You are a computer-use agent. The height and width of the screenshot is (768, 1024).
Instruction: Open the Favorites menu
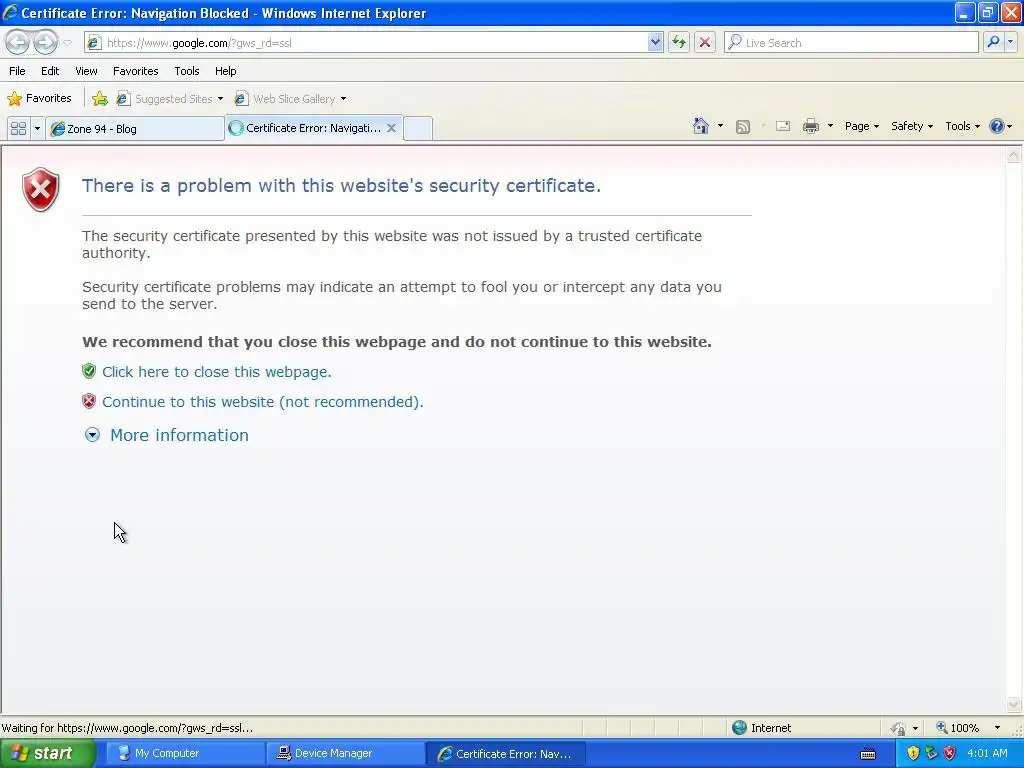click(136, 71)
